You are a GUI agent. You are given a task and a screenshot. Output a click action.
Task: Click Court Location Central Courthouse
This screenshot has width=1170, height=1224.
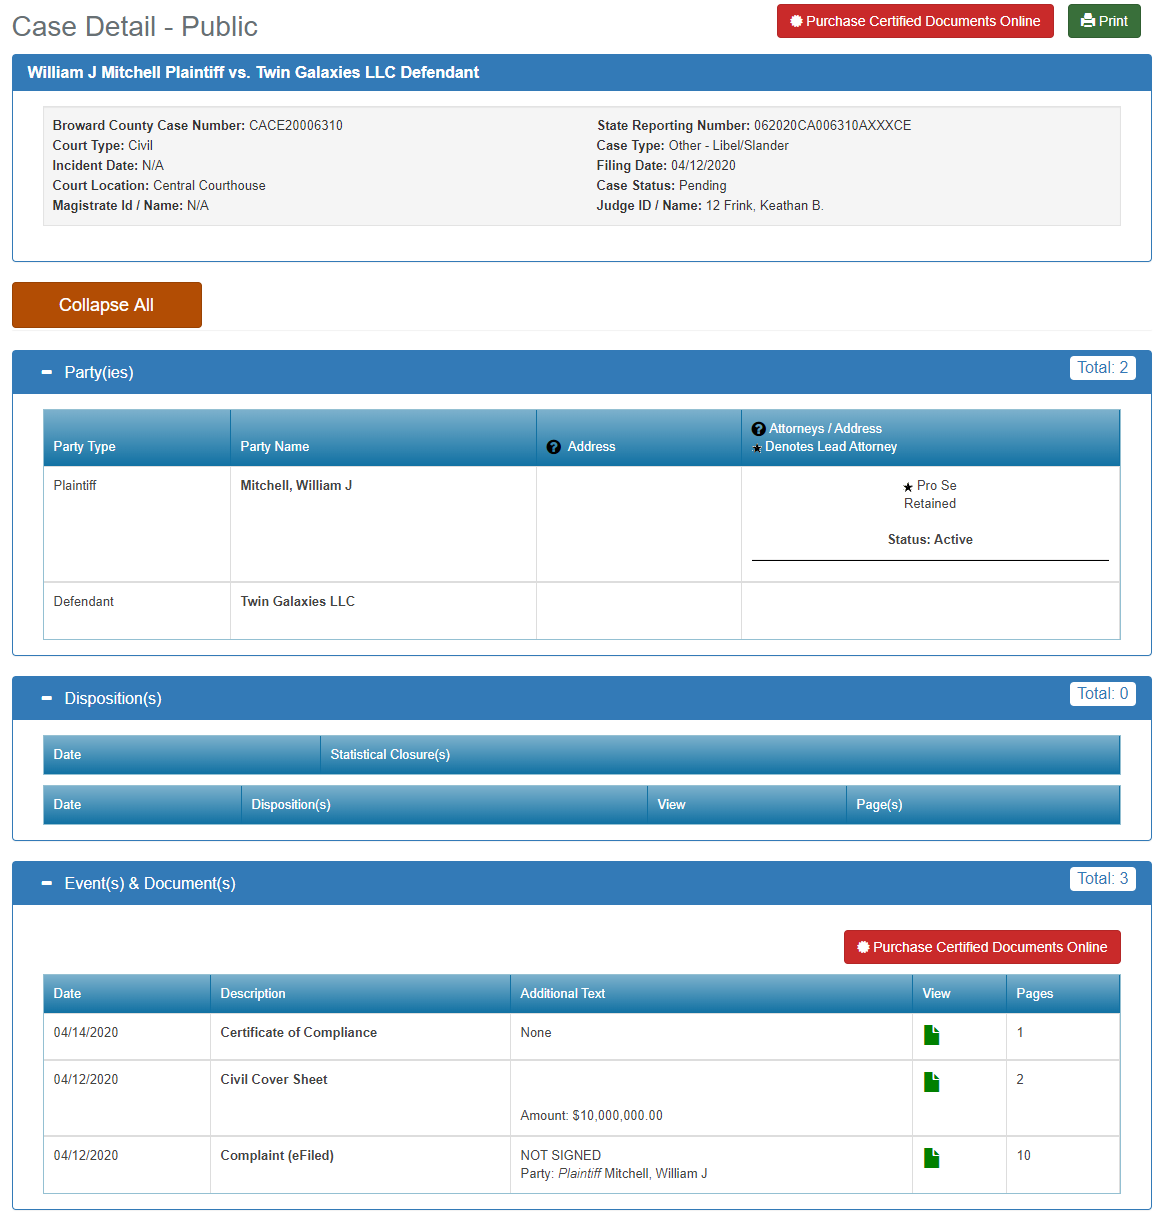(x=209, y=186)
